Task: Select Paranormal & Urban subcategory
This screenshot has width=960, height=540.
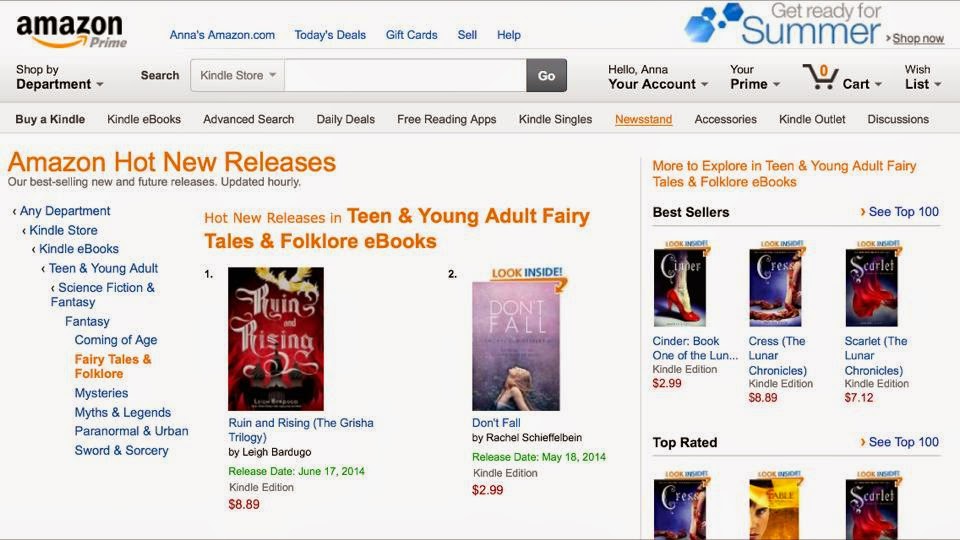Action: (131, 431)
